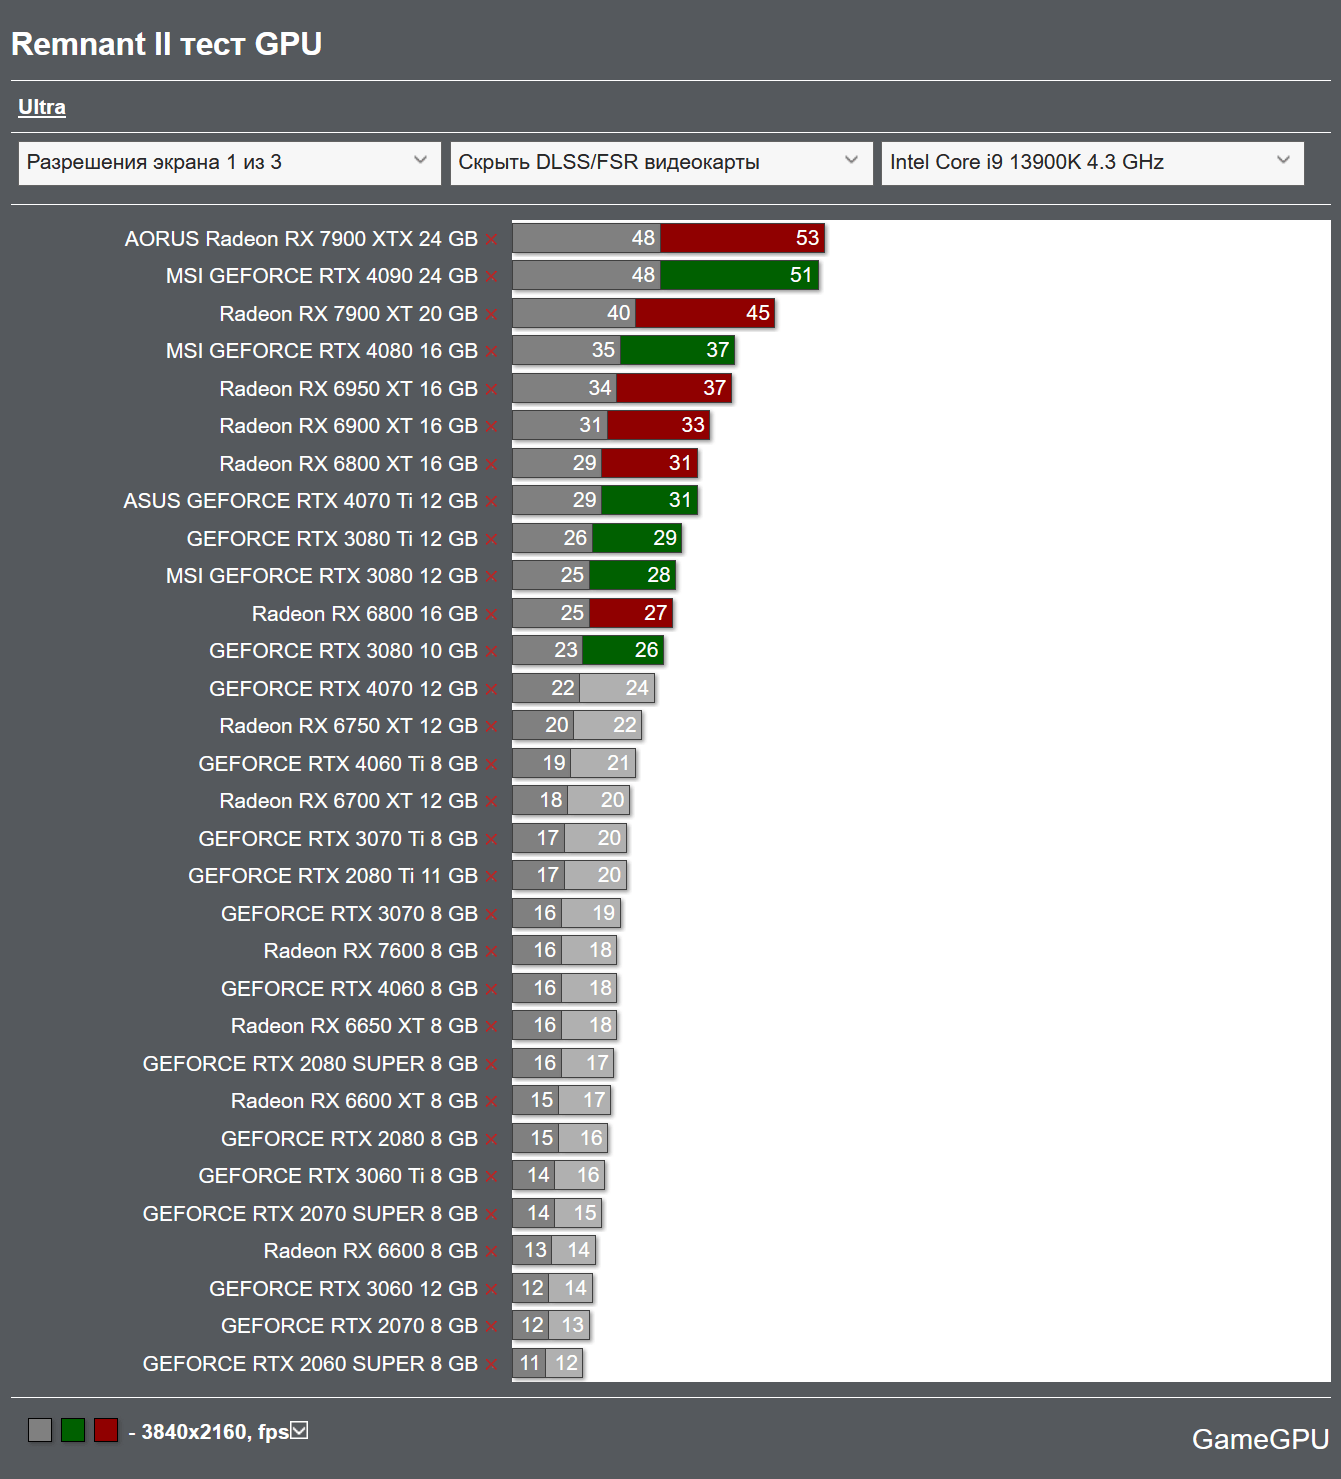Screen dimensions: 1341x1479
Task: Click the 45 fps value for Radeon RX 7900 XT
Action: [758, 313]
